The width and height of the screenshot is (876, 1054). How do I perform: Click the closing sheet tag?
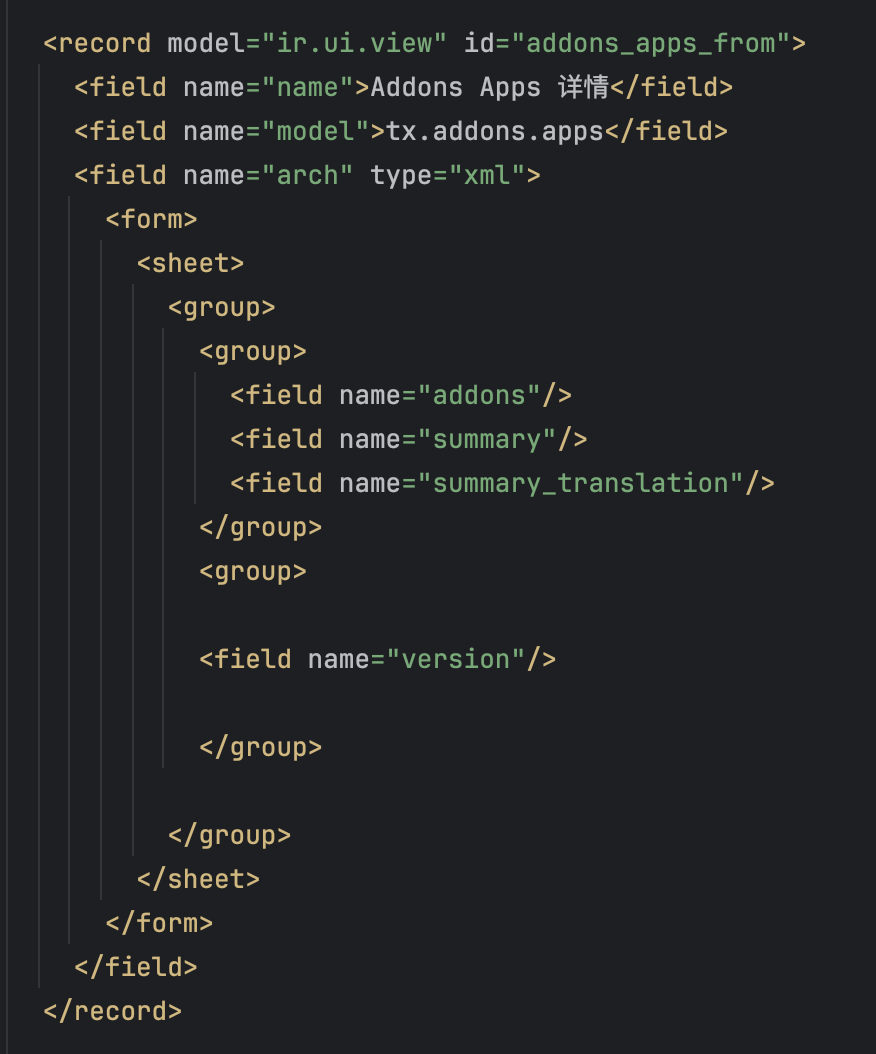point(198,879)
